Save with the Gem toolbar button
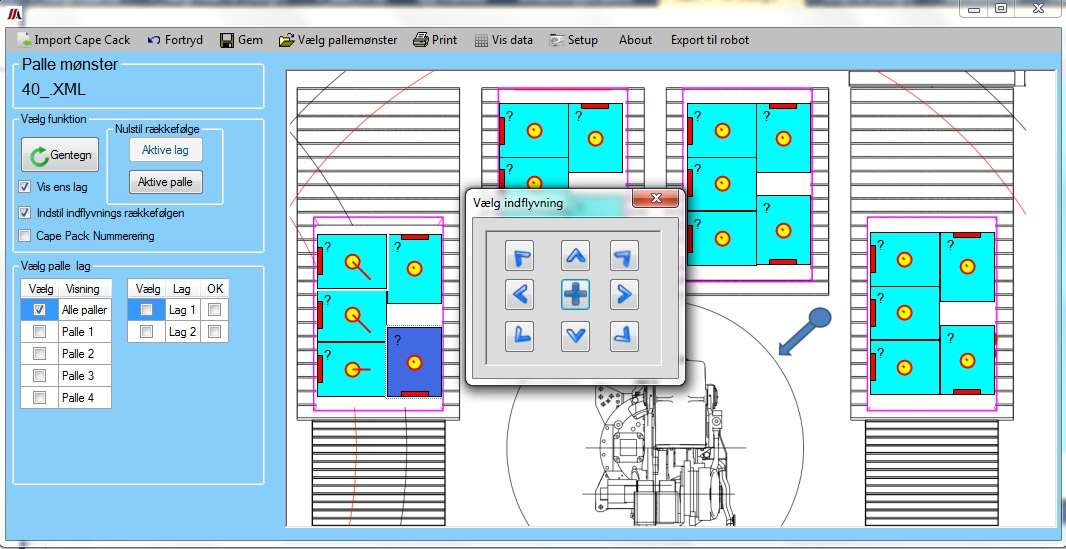This screenshot has height=549, width=1066. (241, 40)
